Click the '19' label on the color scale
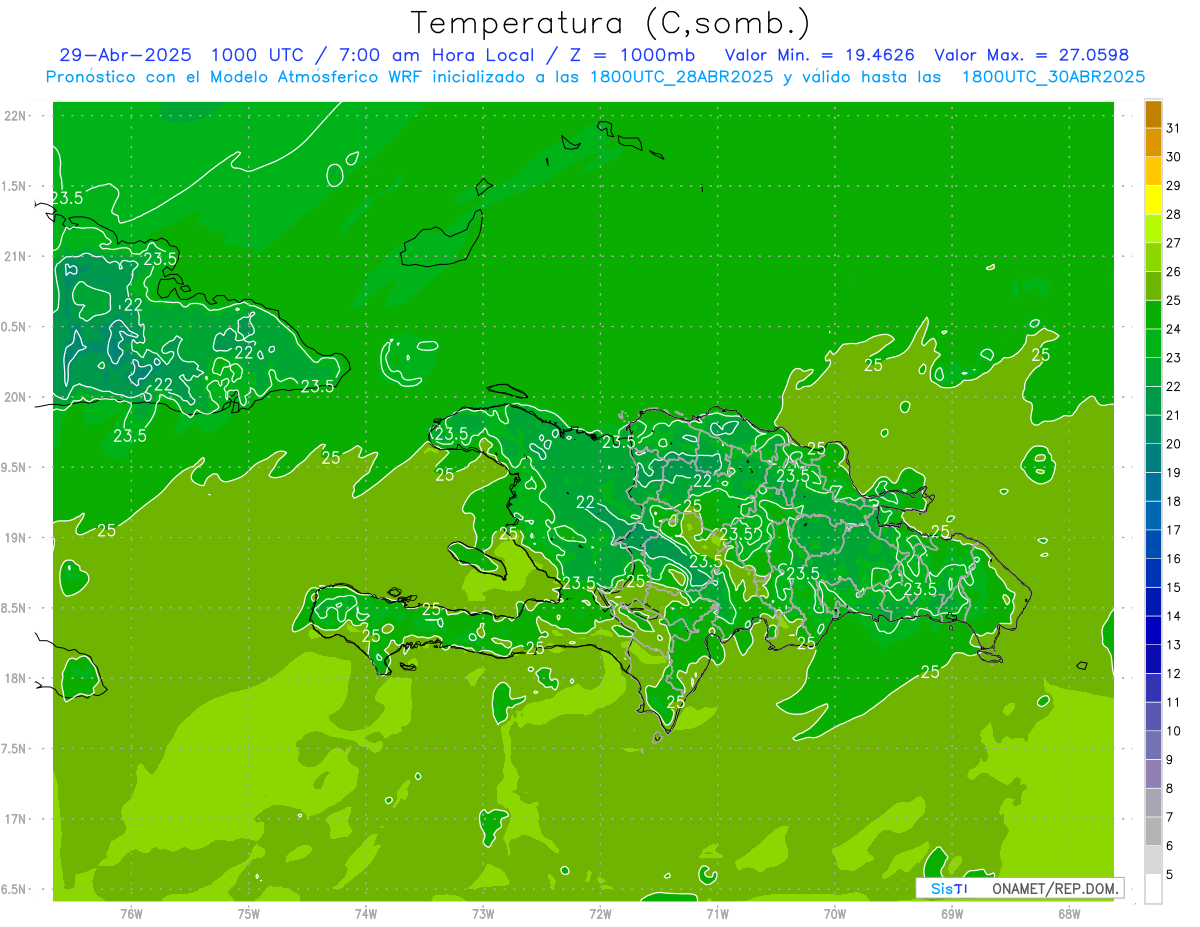 [x=1174, y=473]
